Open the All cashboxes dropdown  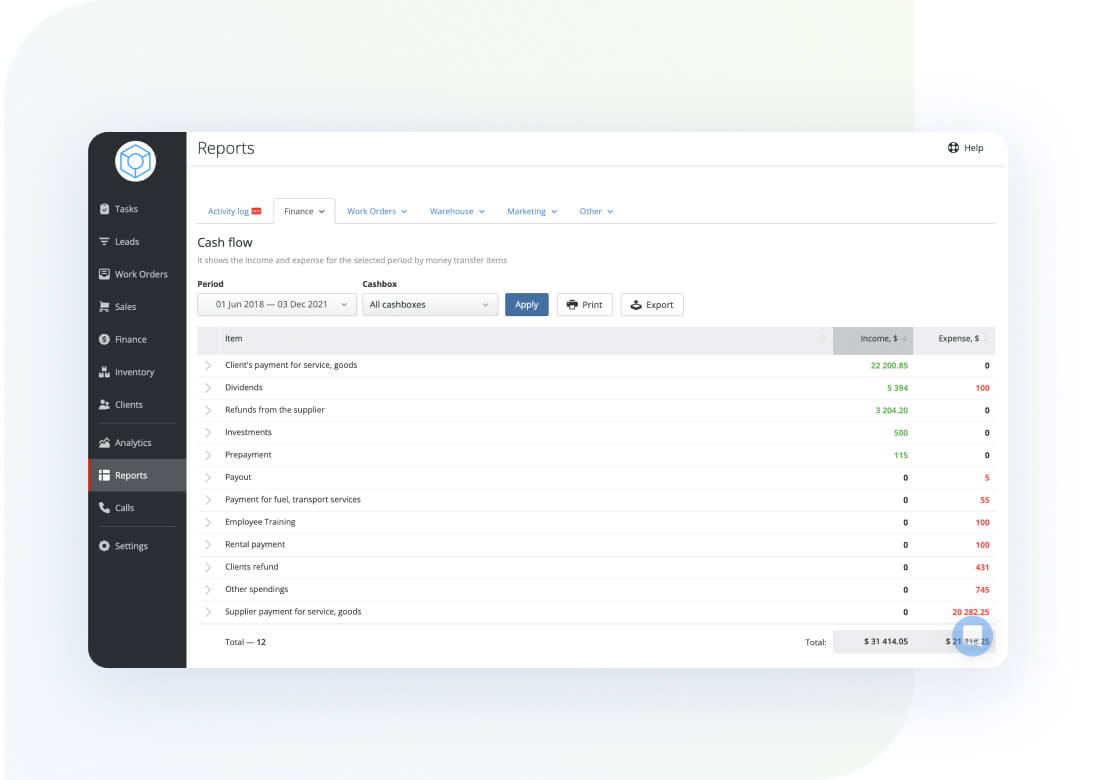click(430, 305)
